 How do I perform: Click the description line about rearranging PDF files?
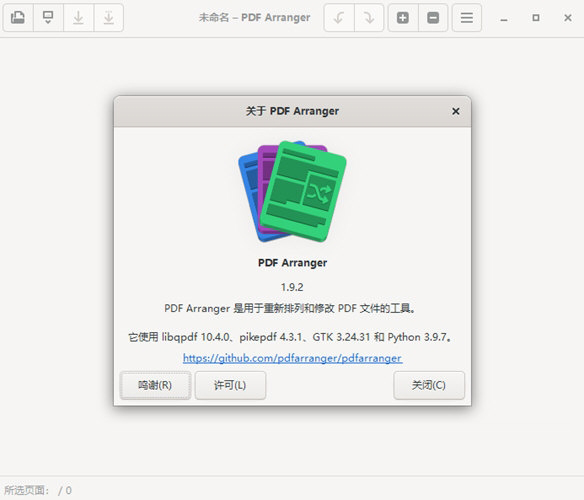click(x=290, y=308)
